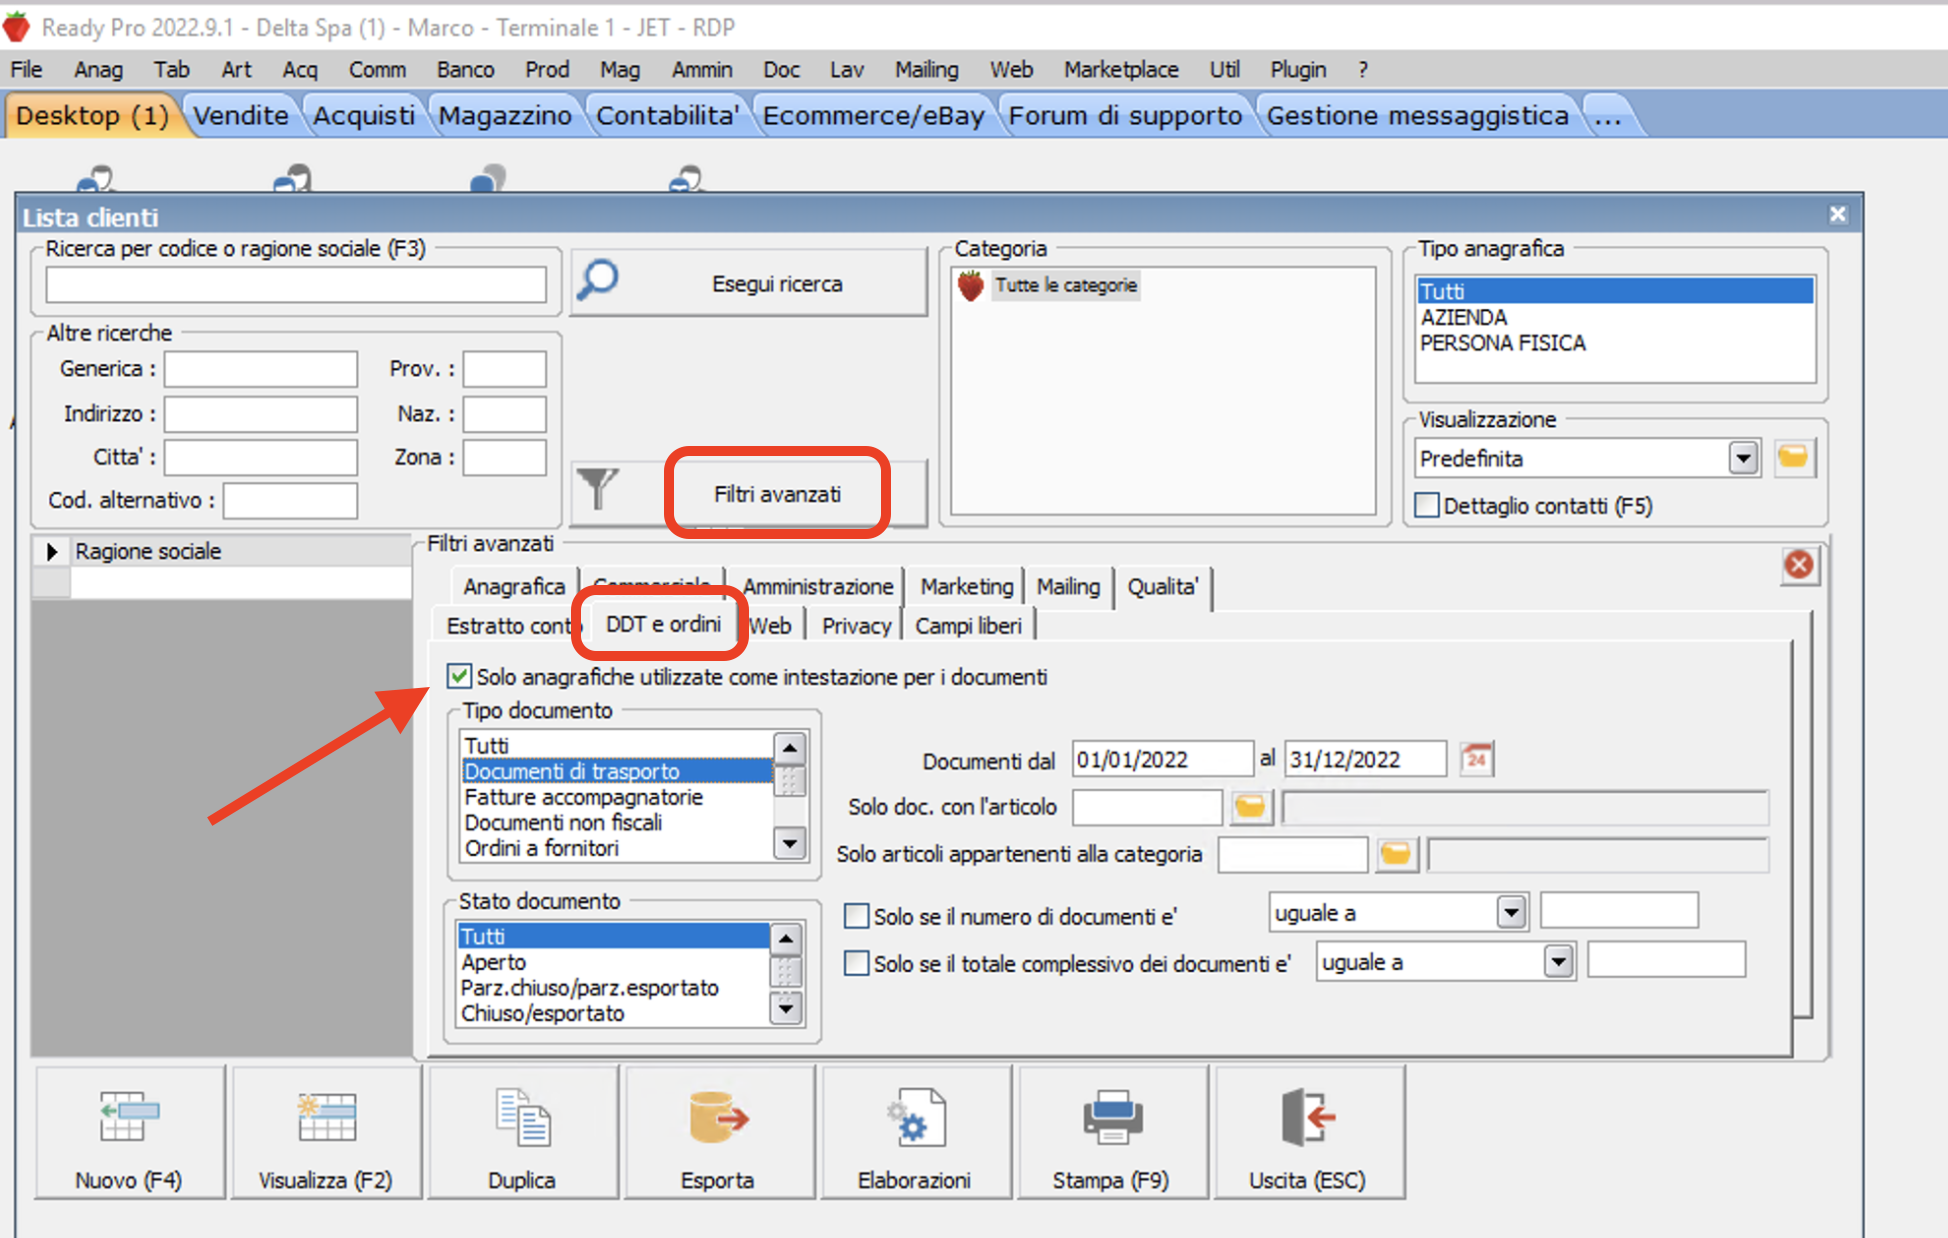Open article lookup folder icon beside Solo doc. con l'articolo
Image resolution: width=1948 pixels, height=1238 pixels.
click(x=1250, y=806)
